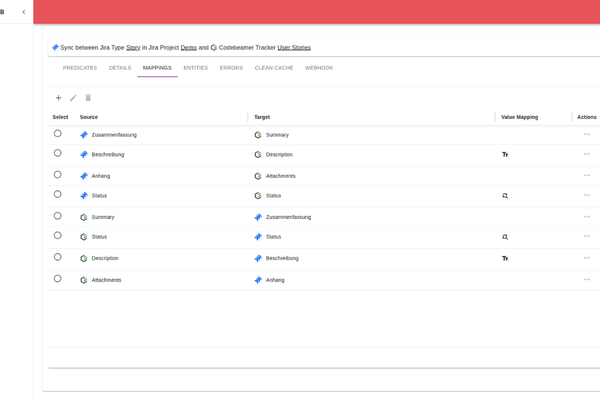
Task: Select the Mappings tab
Action: click(157, 68)
